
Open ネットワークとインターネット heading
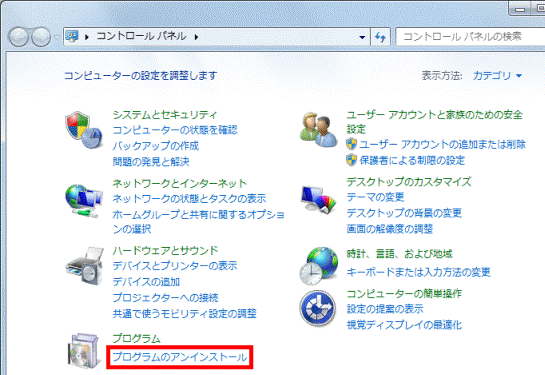(x=179, y=183)
